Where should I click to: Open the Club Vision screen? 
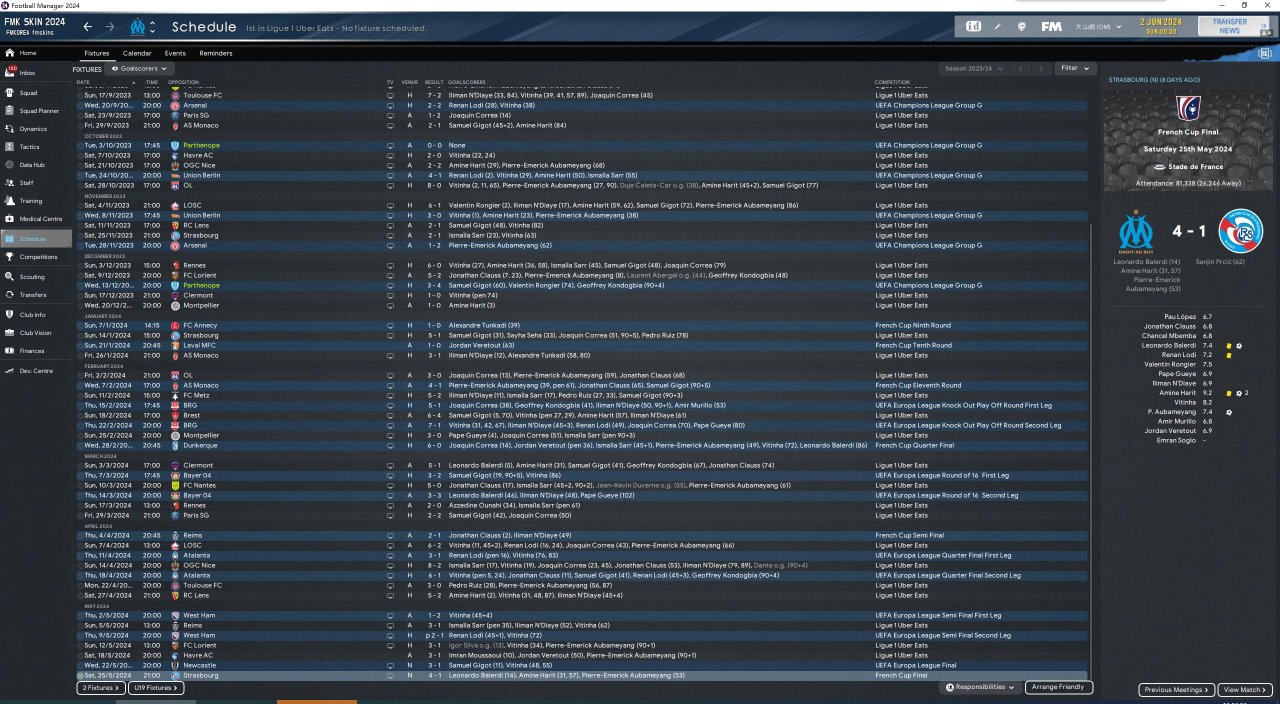pyautogui.click(x=36, y=333)
